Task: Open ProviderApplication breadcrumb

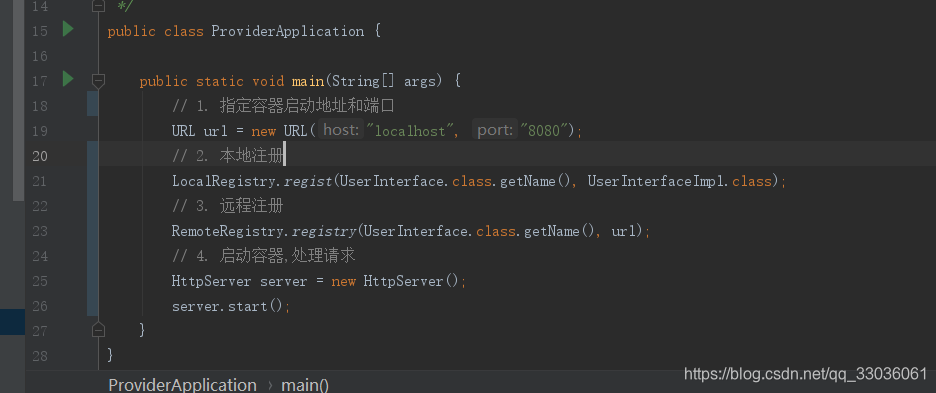Action: (x=183, y=385)
